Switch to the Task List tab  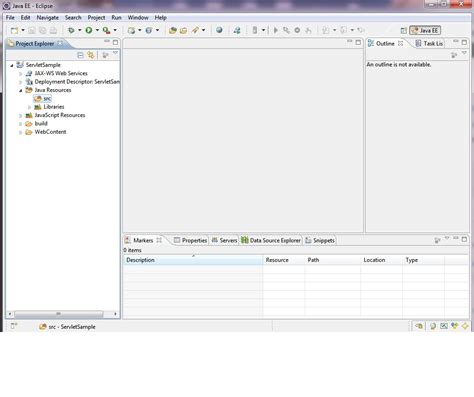pos(430,44)
